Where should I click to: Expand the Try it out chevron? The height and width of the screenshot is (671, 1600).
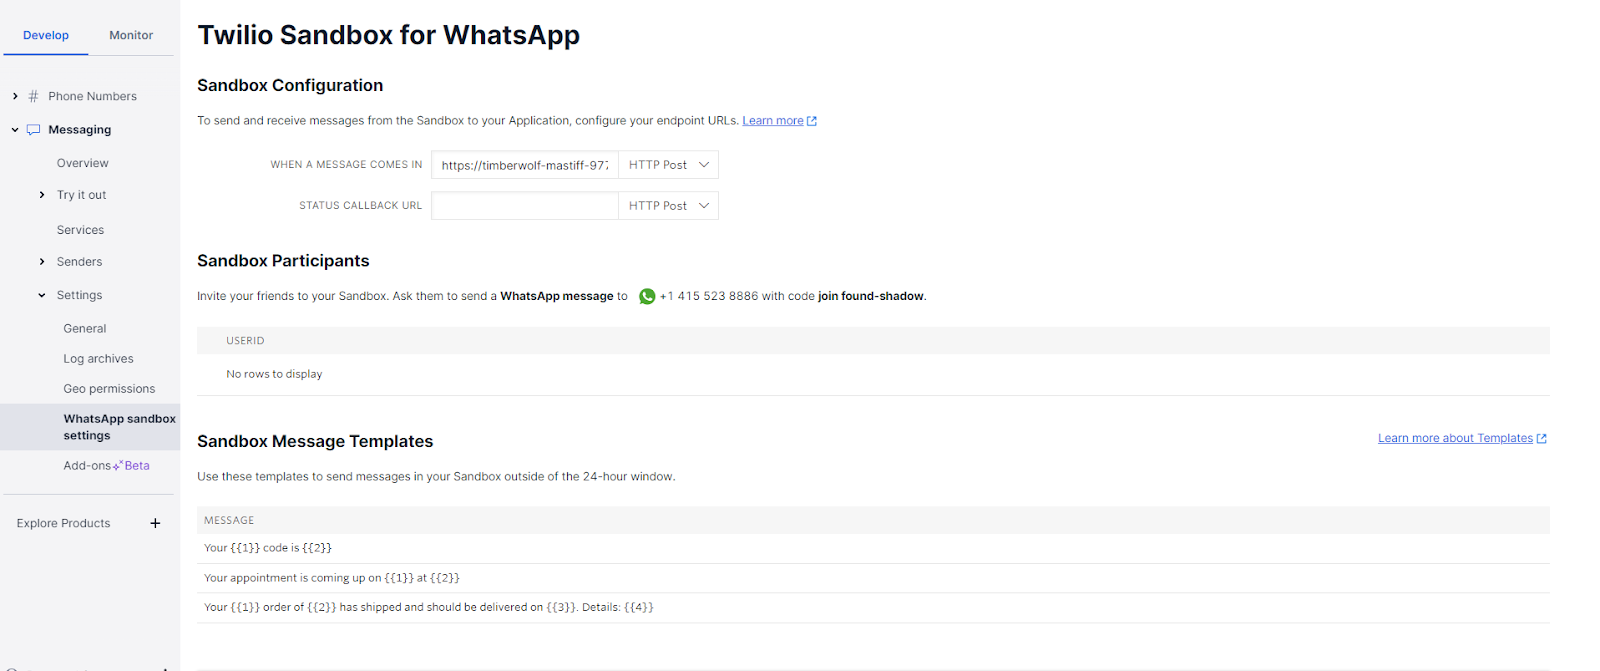(42, 195)
